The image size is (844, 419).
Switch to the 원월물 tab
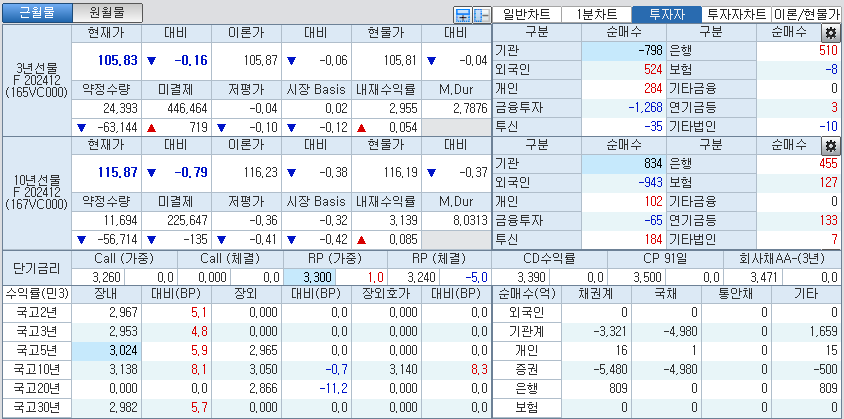click(x=108, y=12)
